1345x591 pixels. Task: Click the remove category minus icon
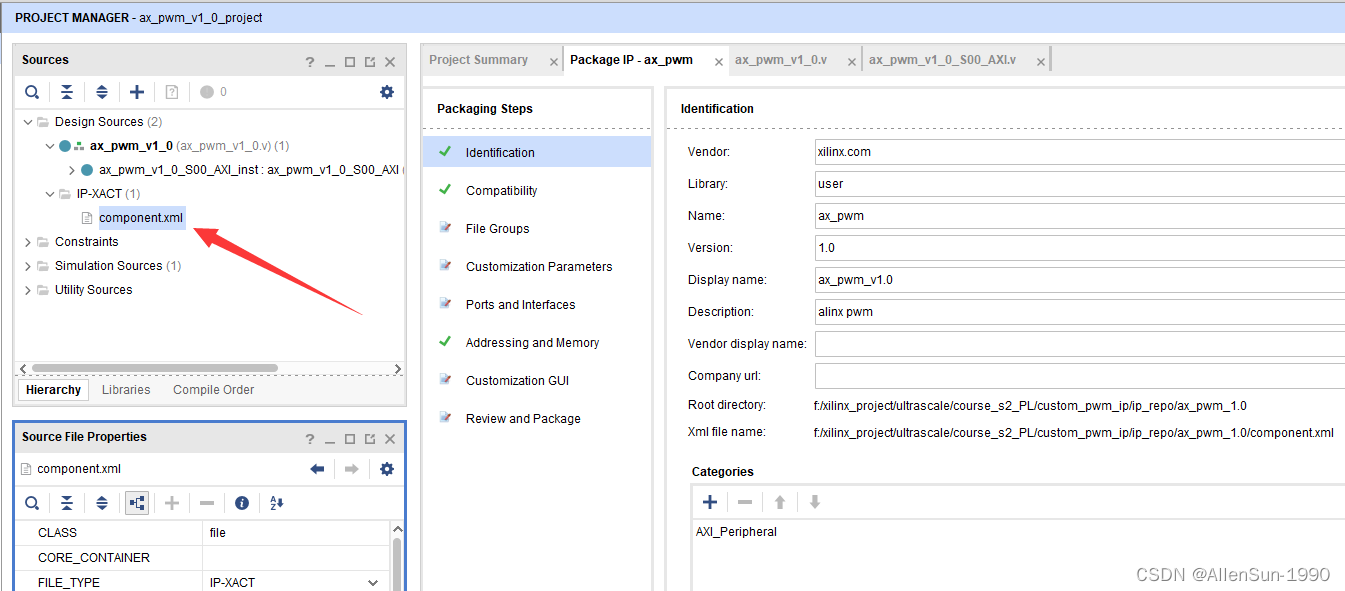[x=745, y=502]
